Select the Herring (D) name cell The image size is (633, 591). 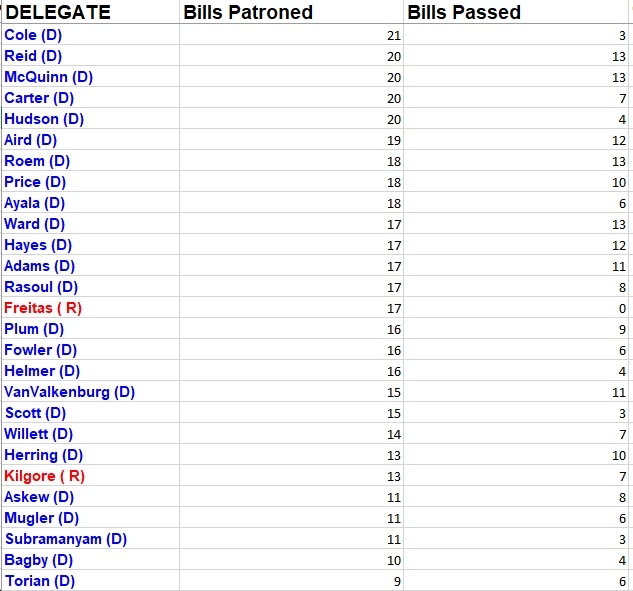90,454
